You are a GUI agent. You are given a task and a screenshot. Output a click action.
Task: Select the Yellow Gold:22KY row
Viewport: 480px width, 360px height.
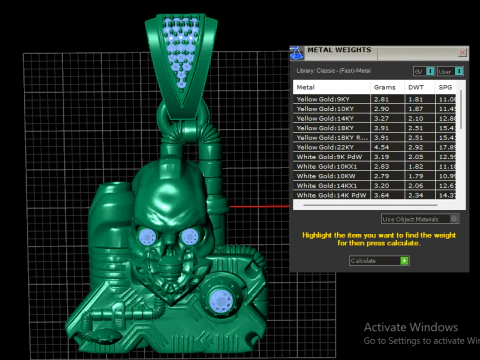point(375,147)
